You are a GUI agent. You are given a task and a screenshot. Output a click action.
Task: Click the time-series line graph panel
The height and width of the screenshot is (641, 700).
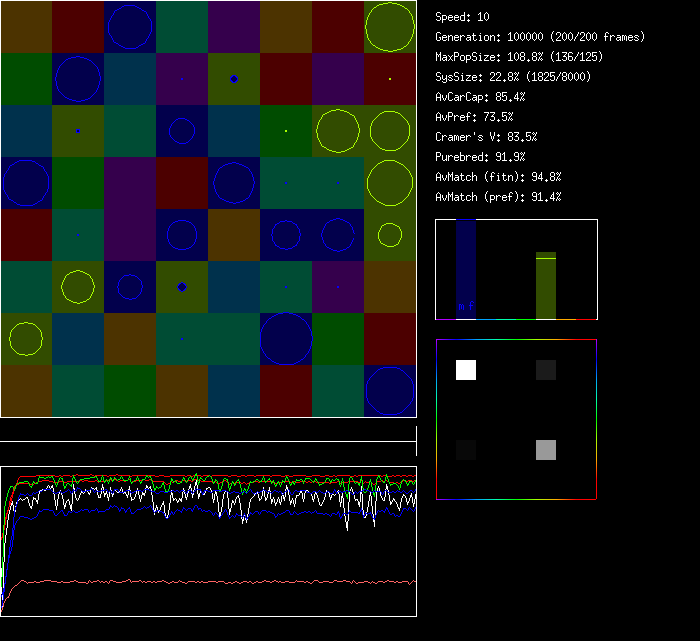pos(208,541)
